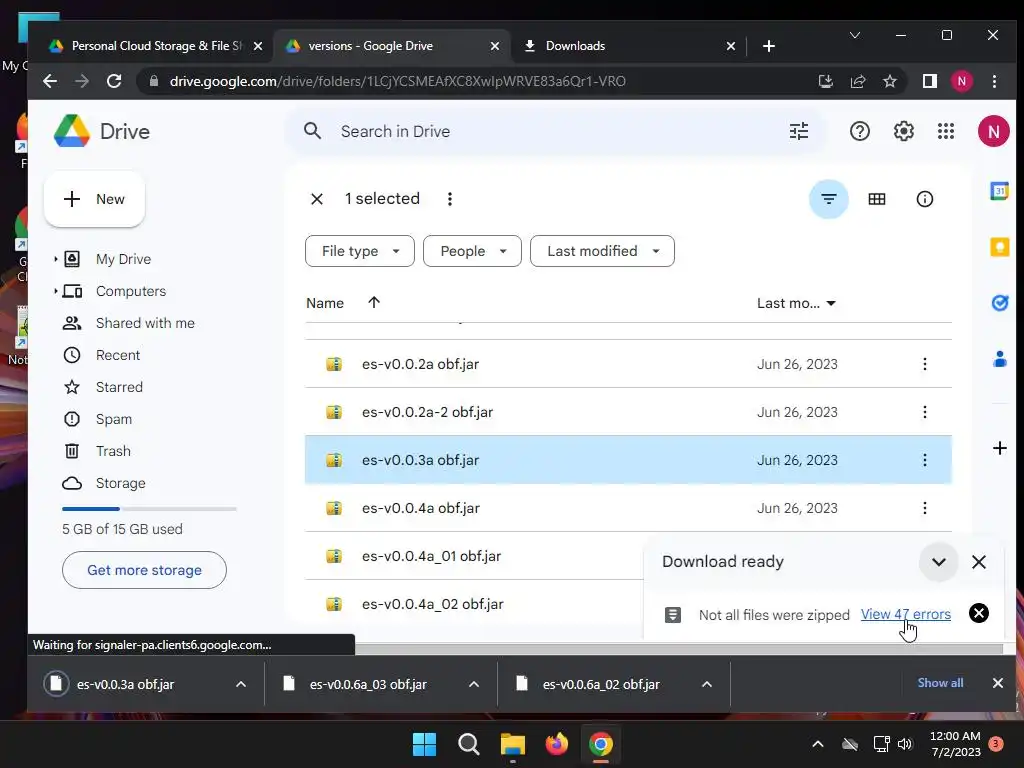Go back to the previous page
Screen dimensions: 1024x768
point(50,81)
